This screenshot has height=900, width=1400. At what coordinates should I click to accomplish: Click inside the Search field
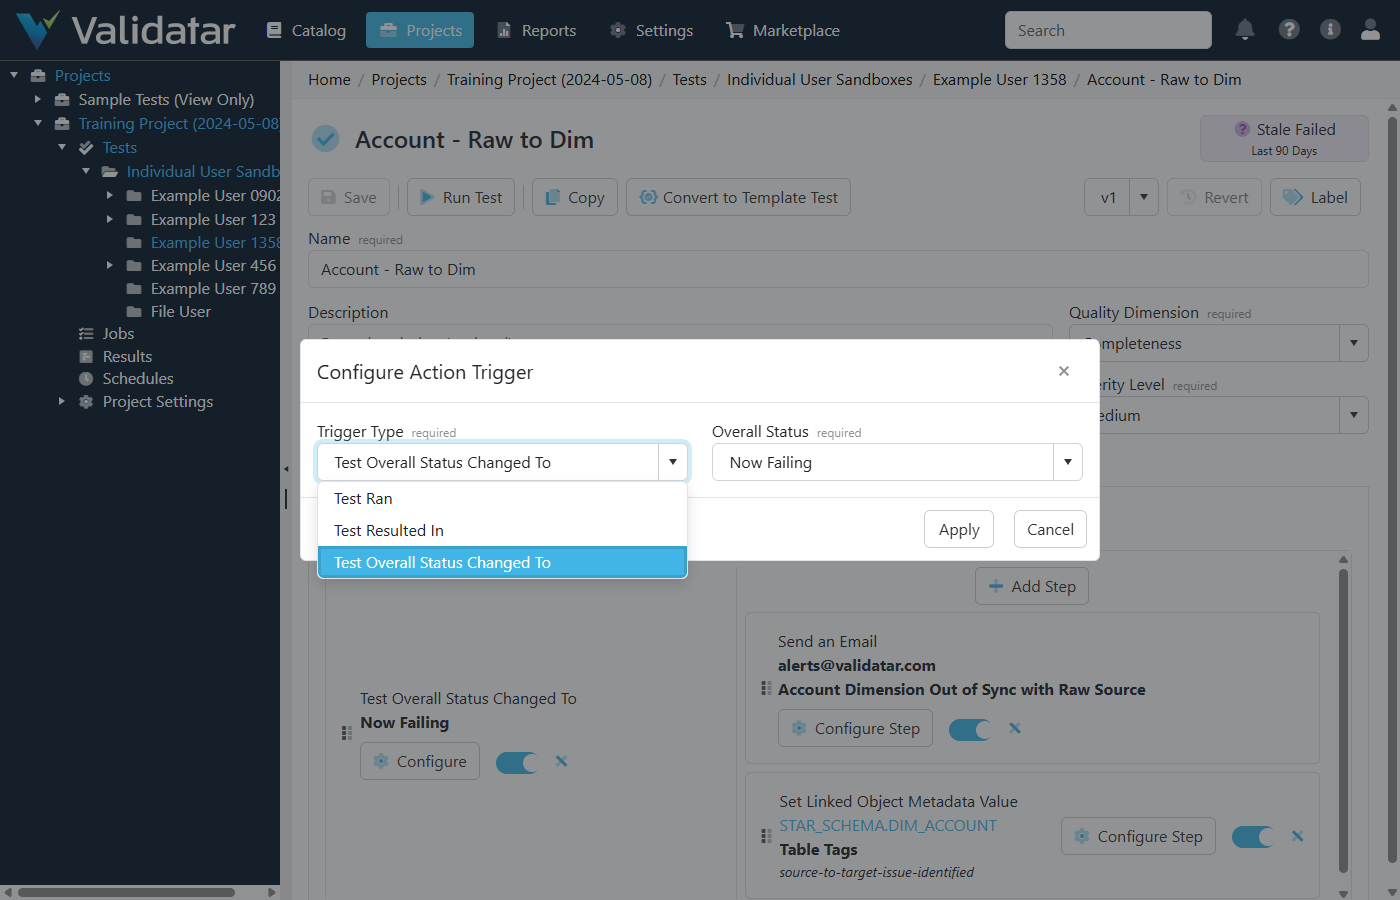[1107, 30]
